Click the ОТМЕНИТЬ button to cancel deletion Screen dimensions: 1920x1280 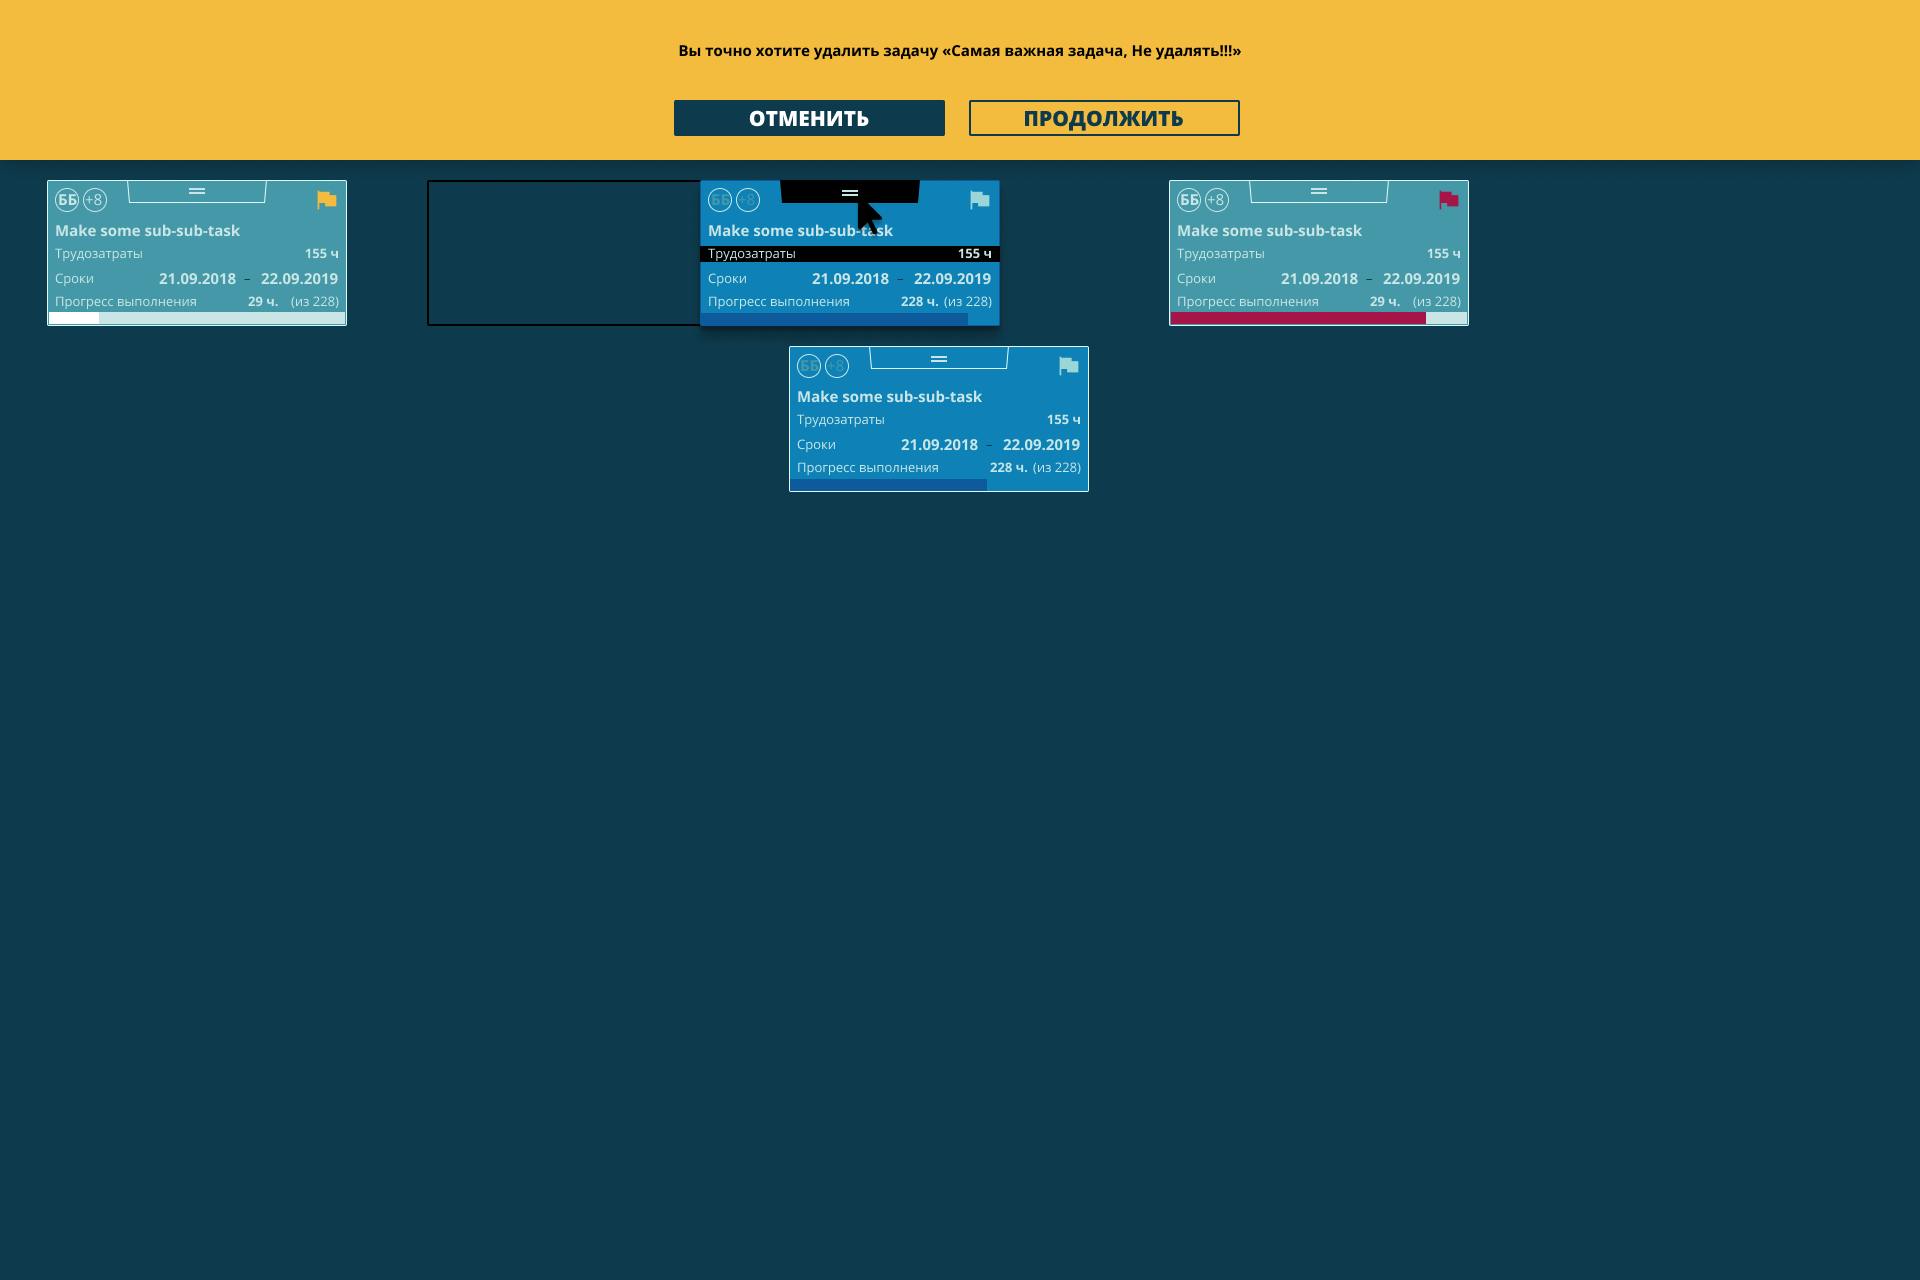pos(809,117)
